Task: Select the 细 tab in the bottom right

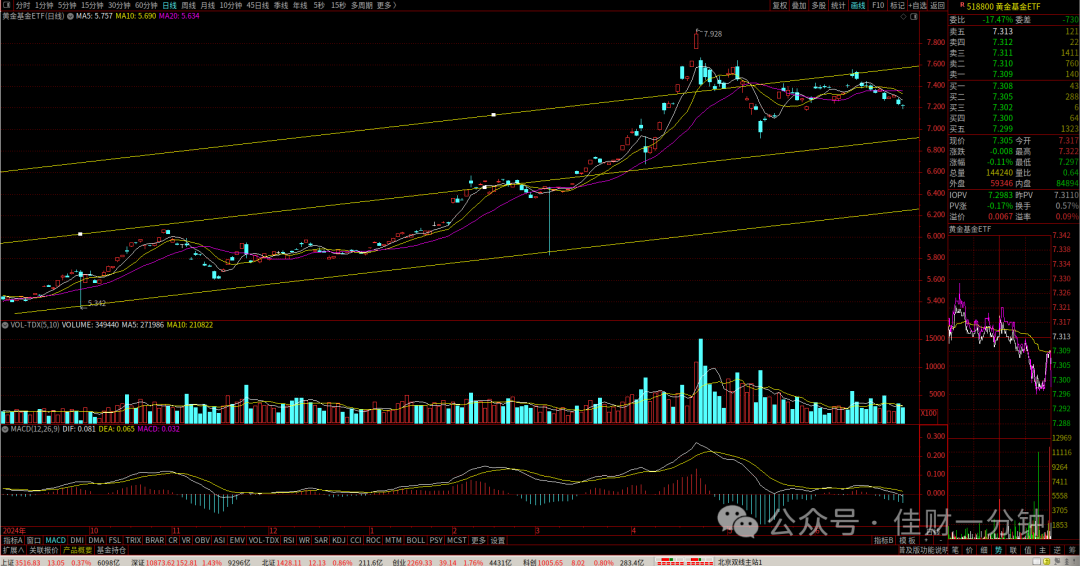Action: [x=984, y=550]
